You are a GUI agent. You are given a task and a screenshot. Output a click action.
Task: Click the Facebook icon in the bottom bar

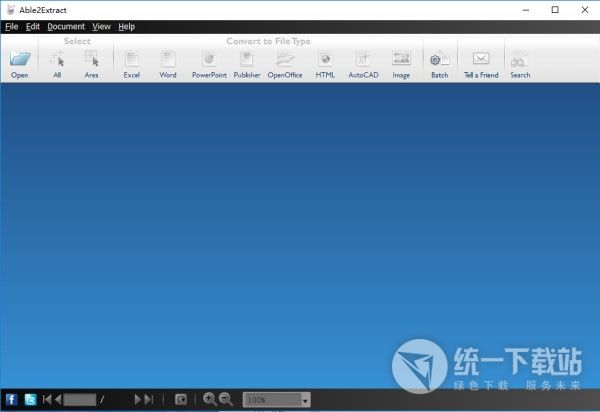coord(12,400)
